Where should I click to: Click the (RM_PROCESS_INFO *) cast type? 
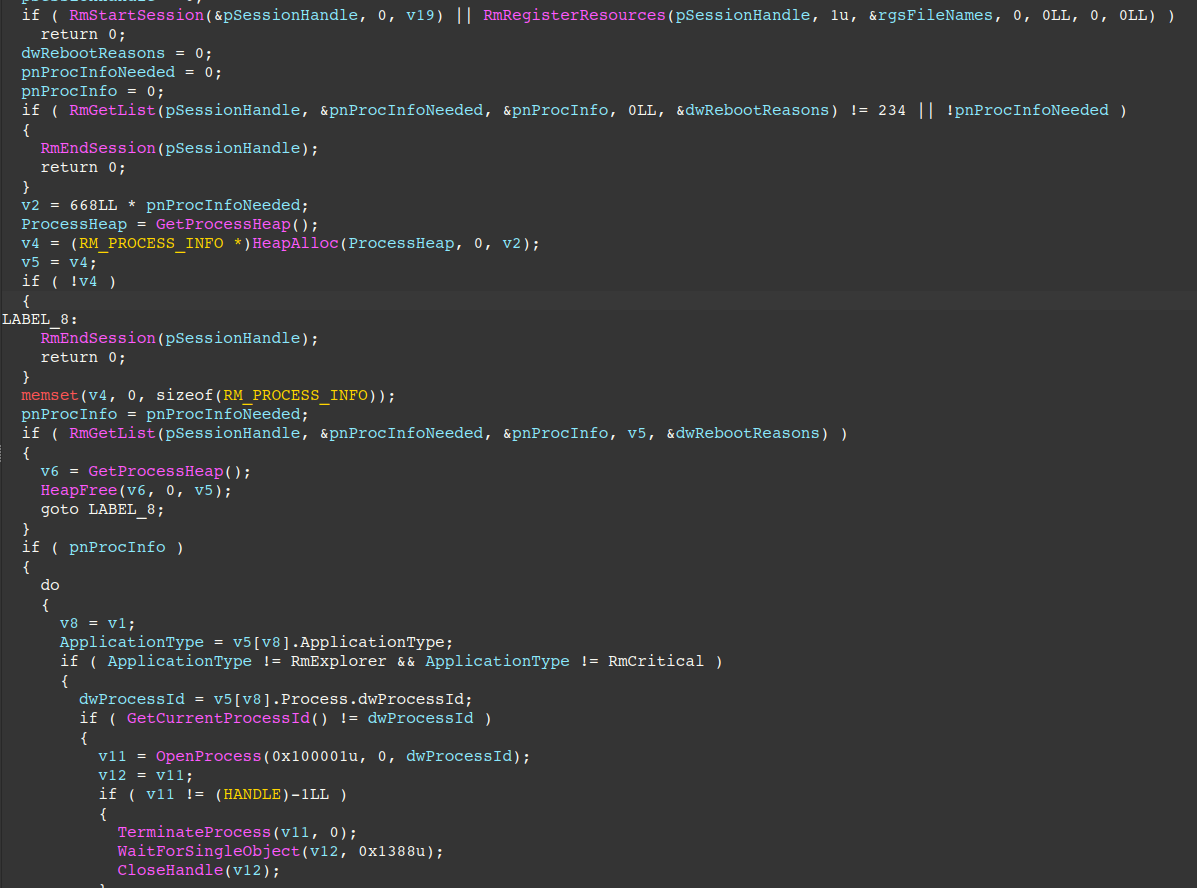click(x=161, y=244)
